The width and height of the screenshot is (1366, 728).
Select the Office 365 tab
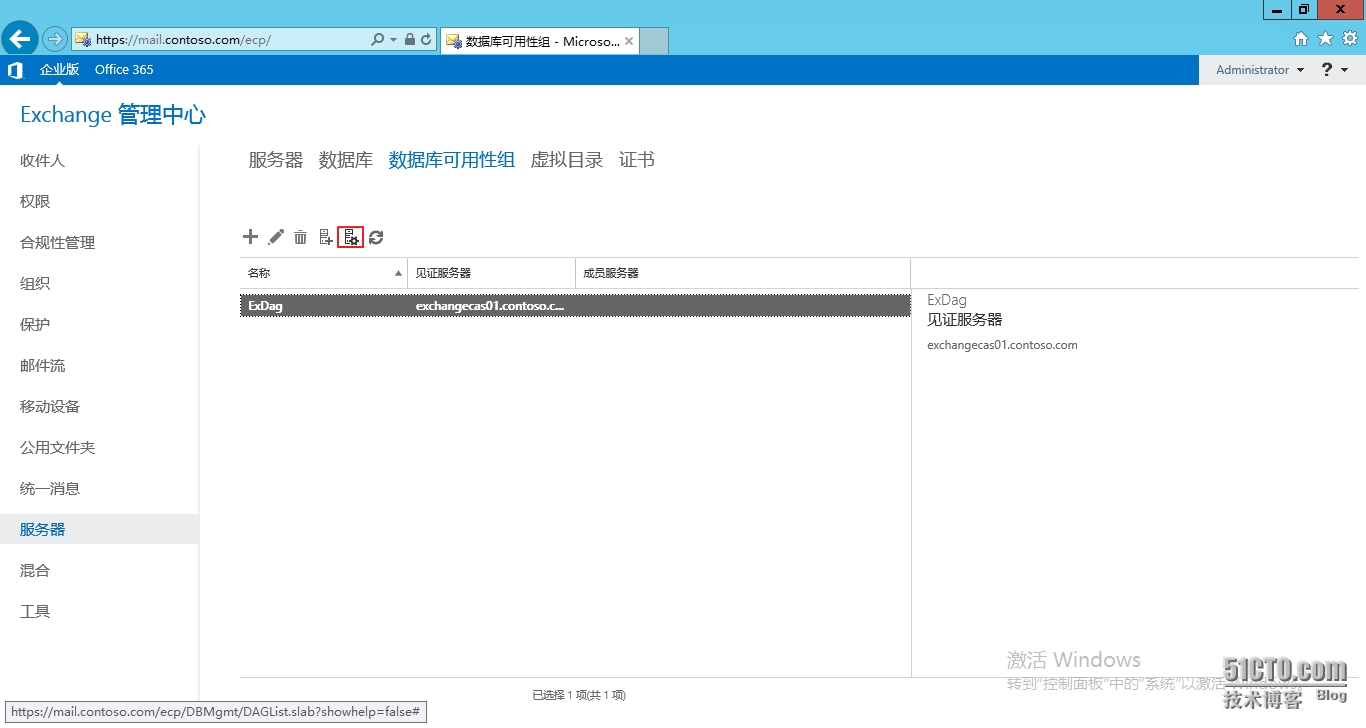123,69
